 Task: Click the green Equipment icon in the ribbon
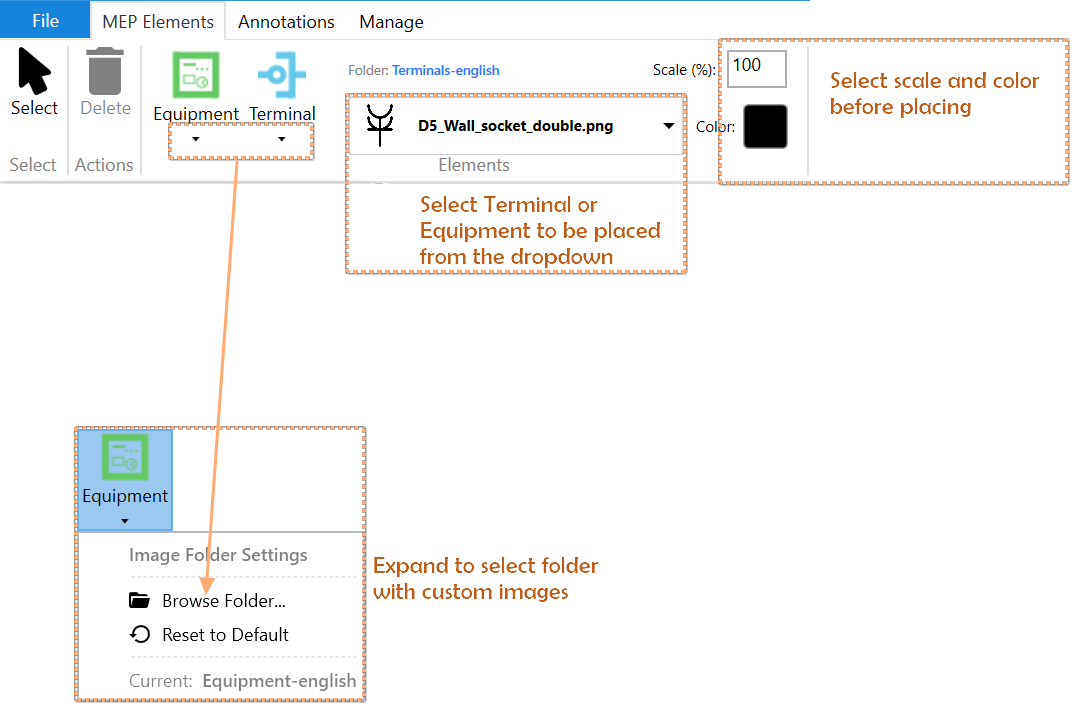tap(196, 75)
